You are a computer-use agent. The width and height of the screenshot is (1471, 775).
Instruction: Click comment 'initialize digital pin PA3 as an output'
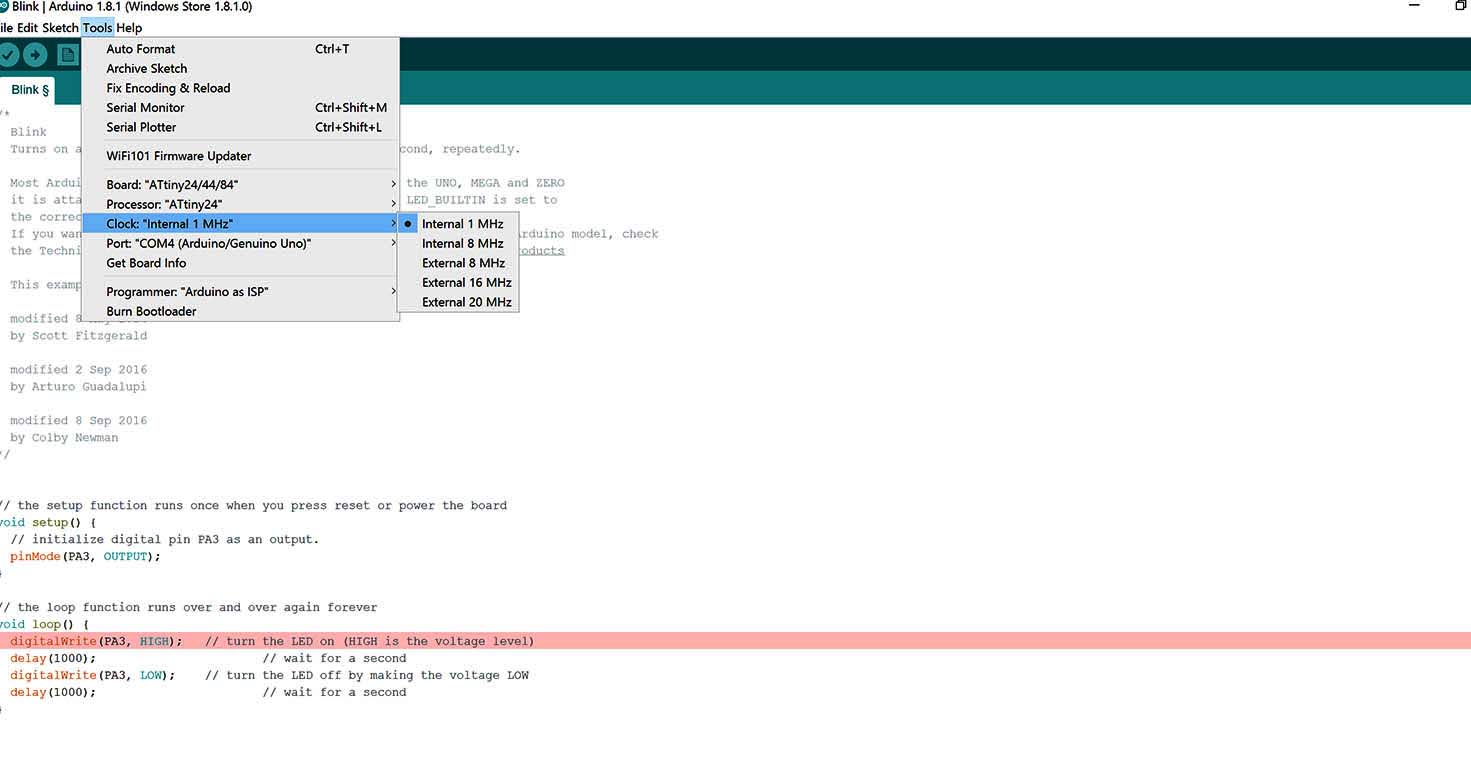165,539
